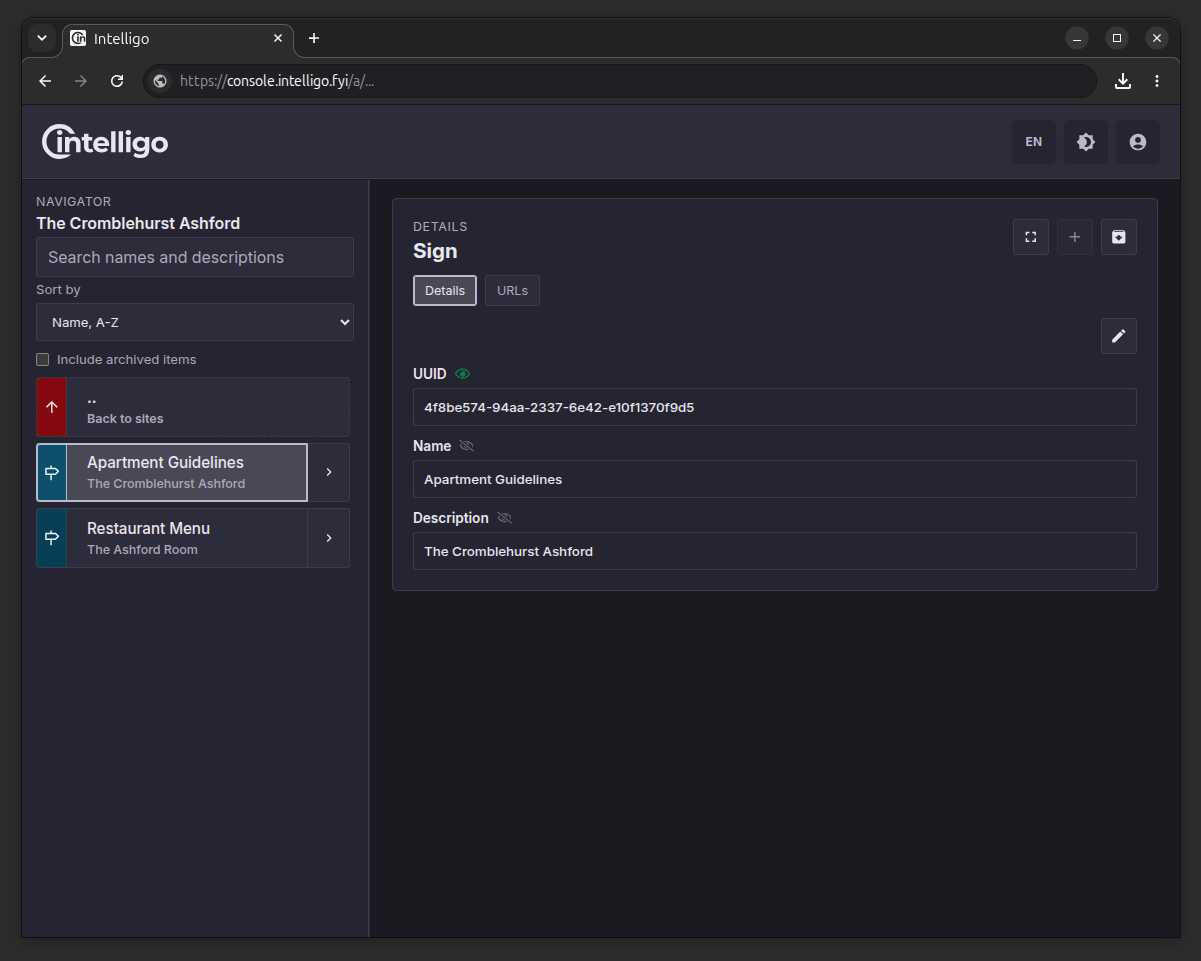Click The Cromblehurst Ashford heading
Viewport: 1201px width, 961px height.
[138, 223]
